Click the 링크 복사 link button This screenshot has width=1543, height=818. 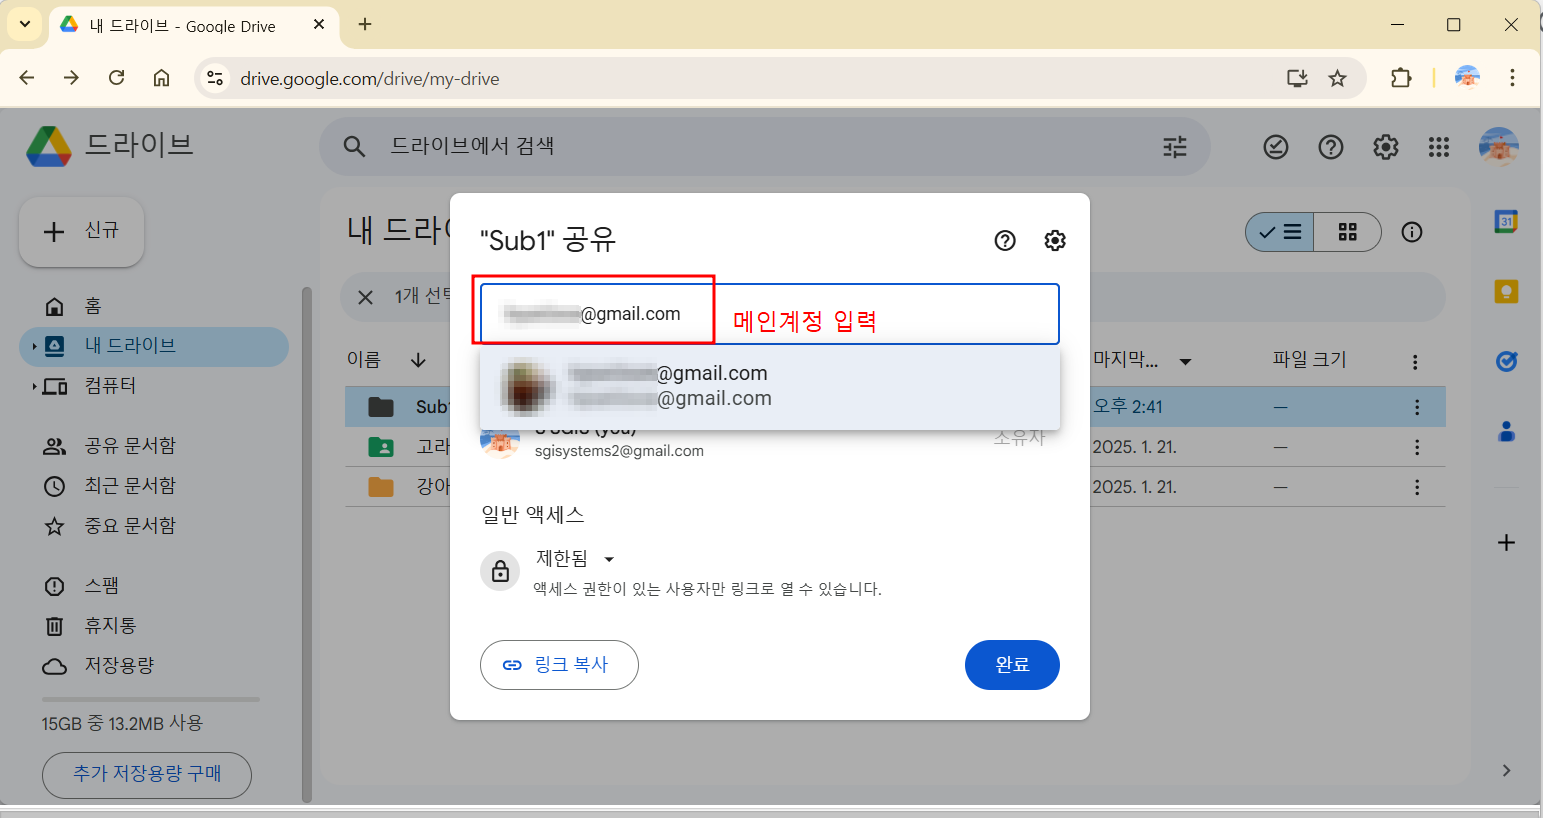(x=559, y=664)
